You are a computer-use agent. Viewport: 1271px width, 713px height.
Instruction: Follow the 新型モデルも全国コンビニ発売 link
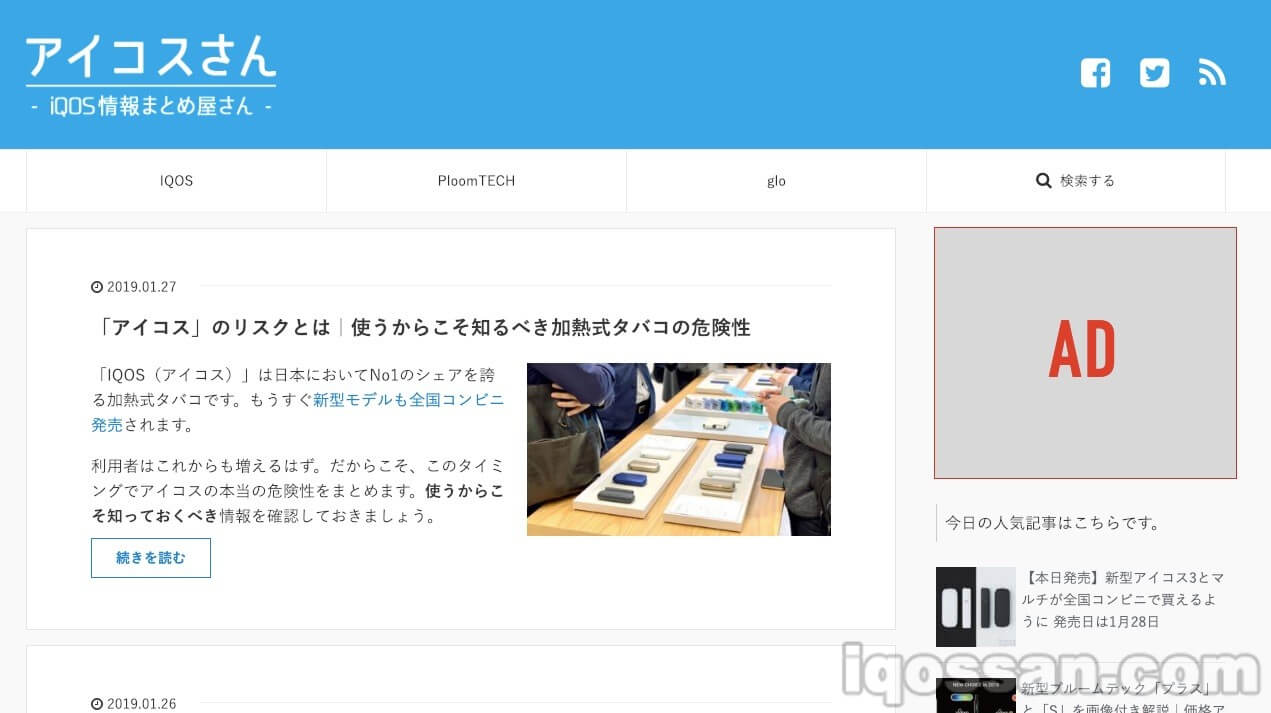(x=298, y=412)
